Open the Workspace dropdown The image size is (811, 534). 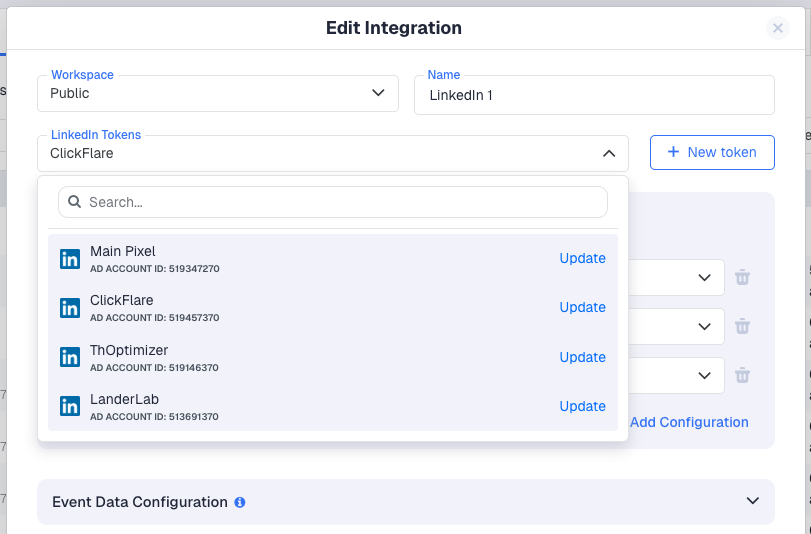click(217, 94)
